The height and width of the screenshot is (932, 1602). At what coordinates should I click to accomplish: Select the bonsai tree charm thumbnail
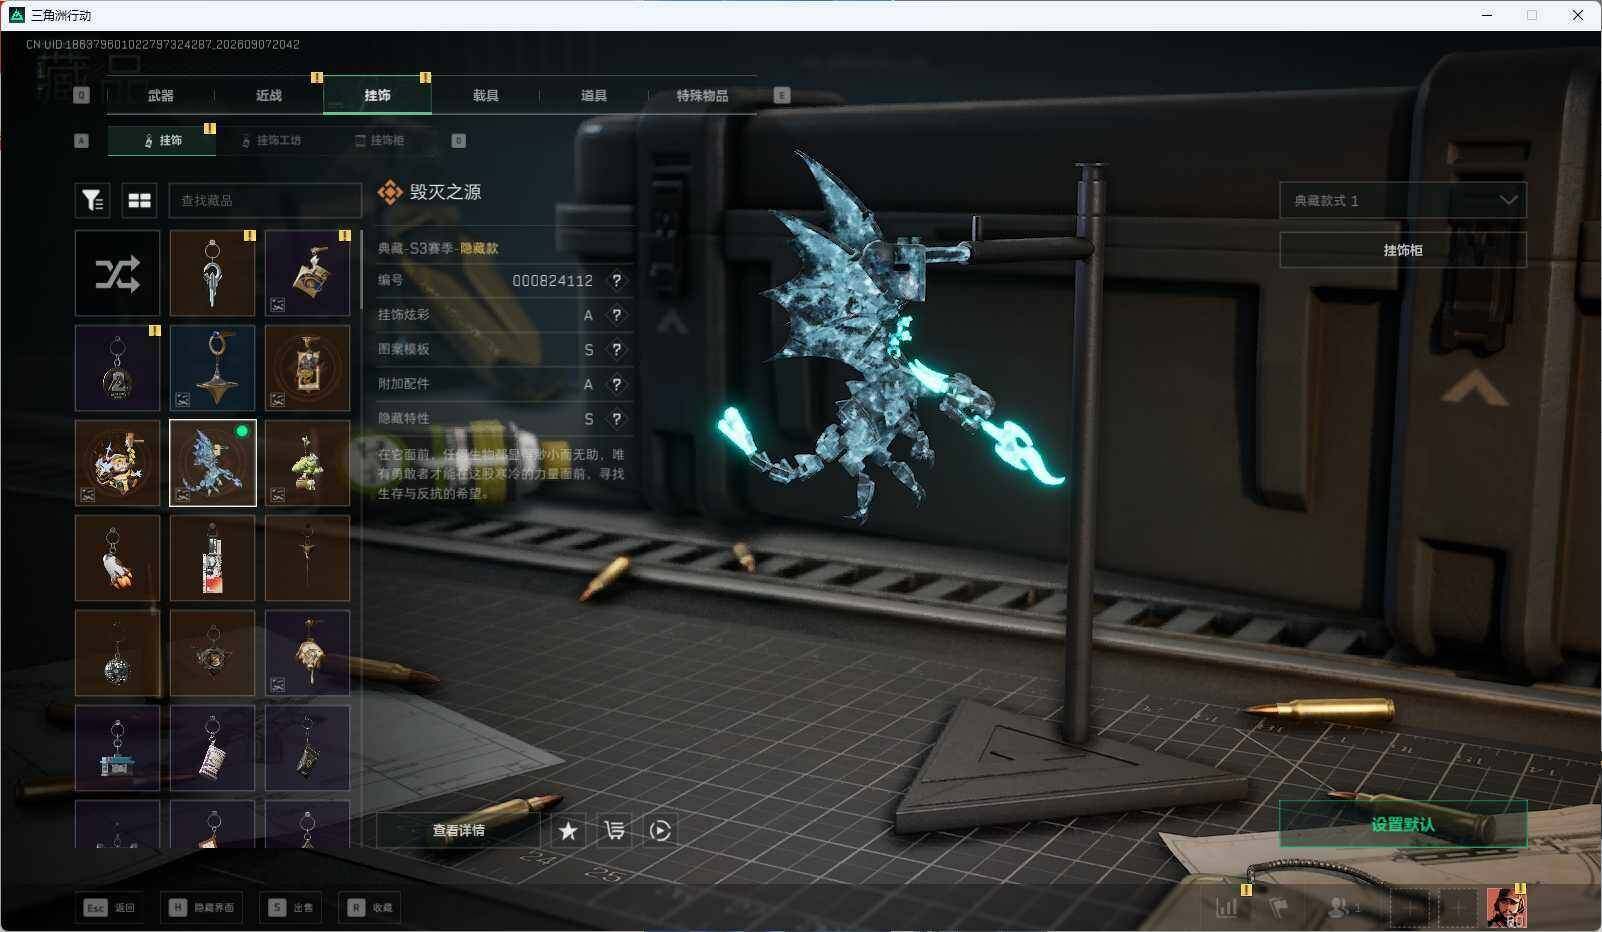(307, 463)
